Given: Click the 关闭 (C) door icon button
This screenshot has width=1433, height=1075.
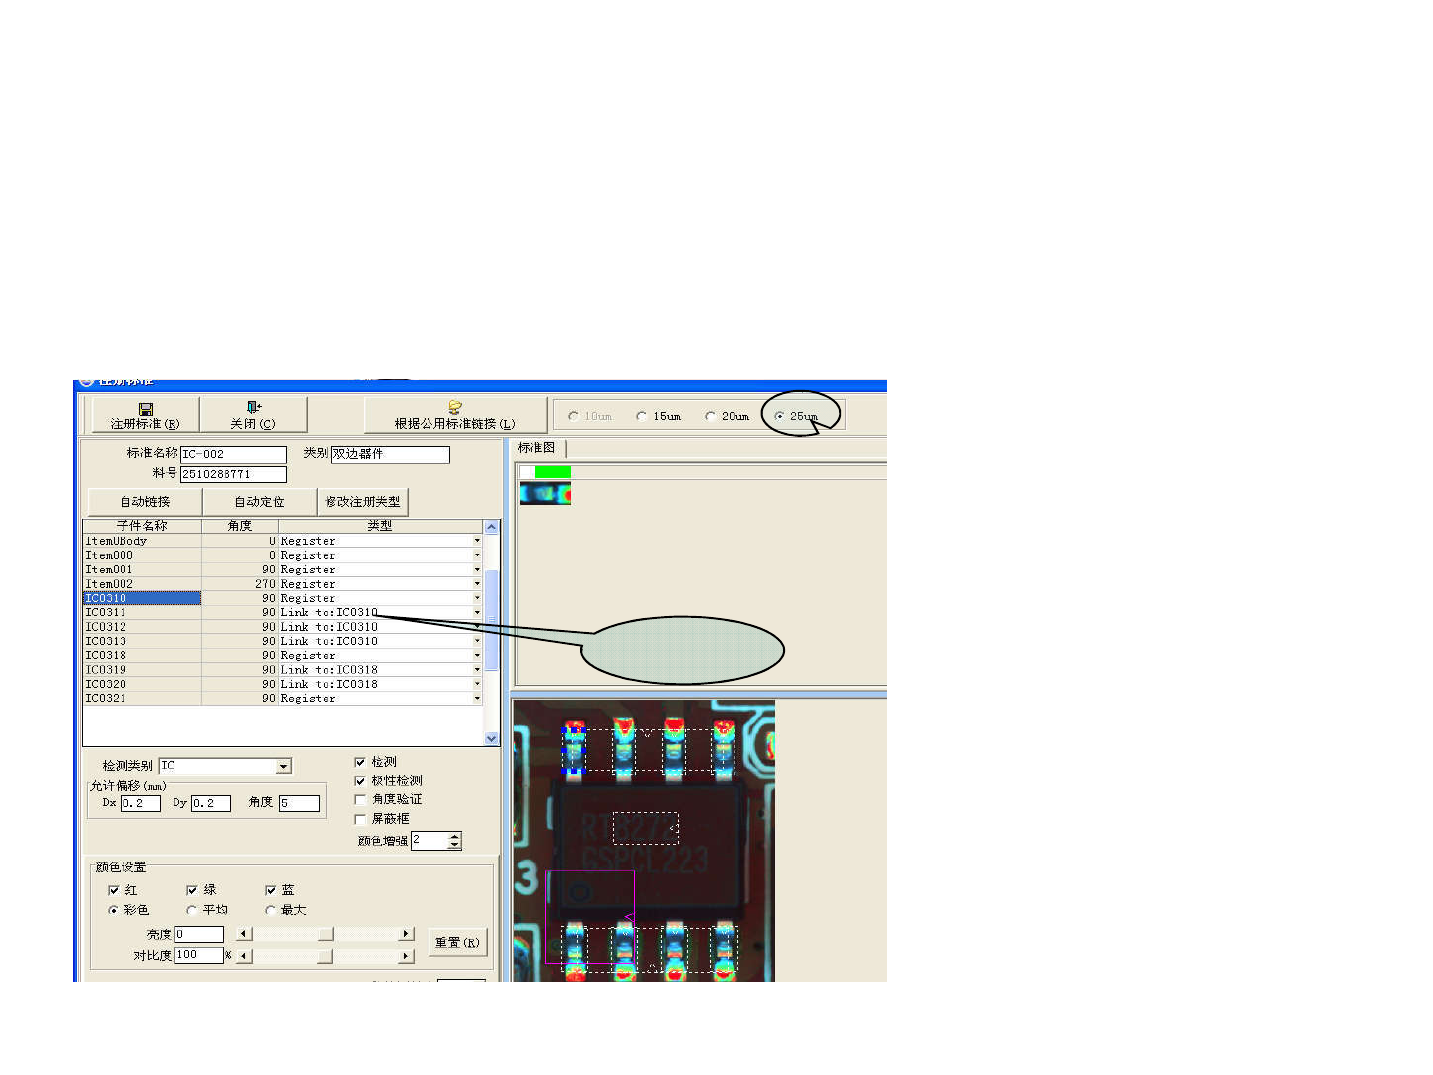Looking at the screenshot, I should coord(253,415).
